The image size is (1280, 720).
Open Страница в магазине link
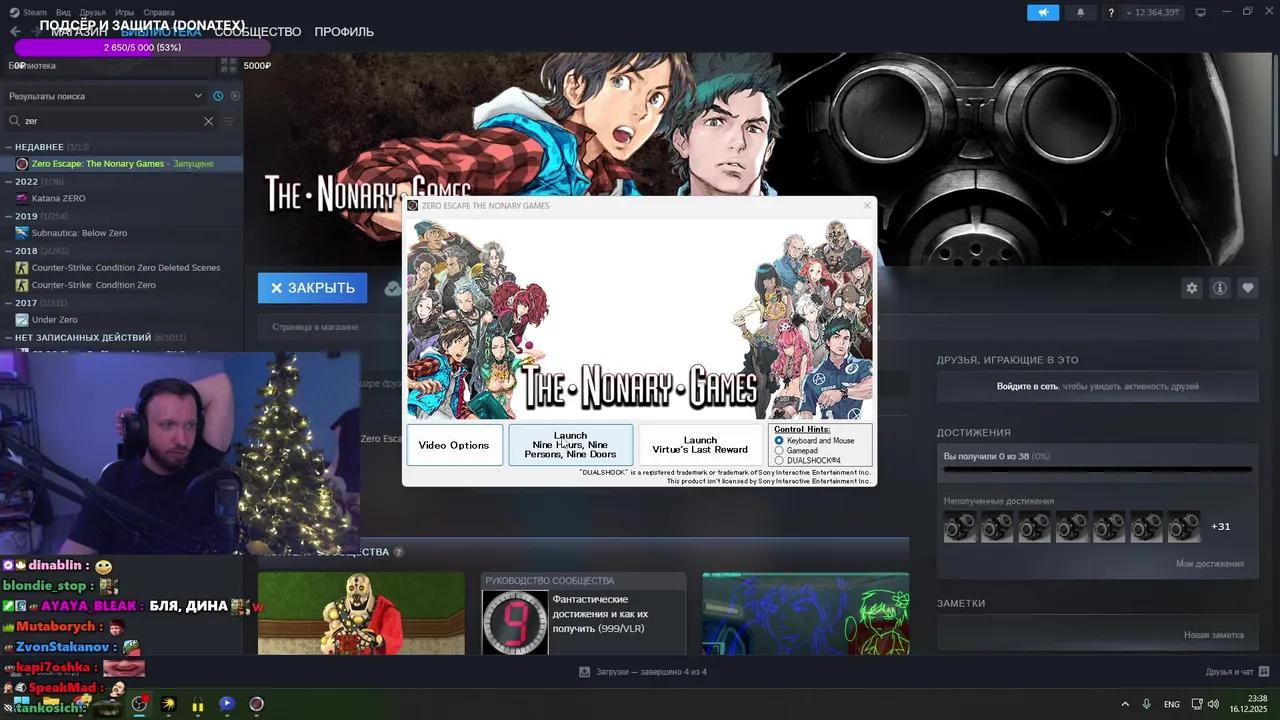pyautogui.click(x=315, y=327)
